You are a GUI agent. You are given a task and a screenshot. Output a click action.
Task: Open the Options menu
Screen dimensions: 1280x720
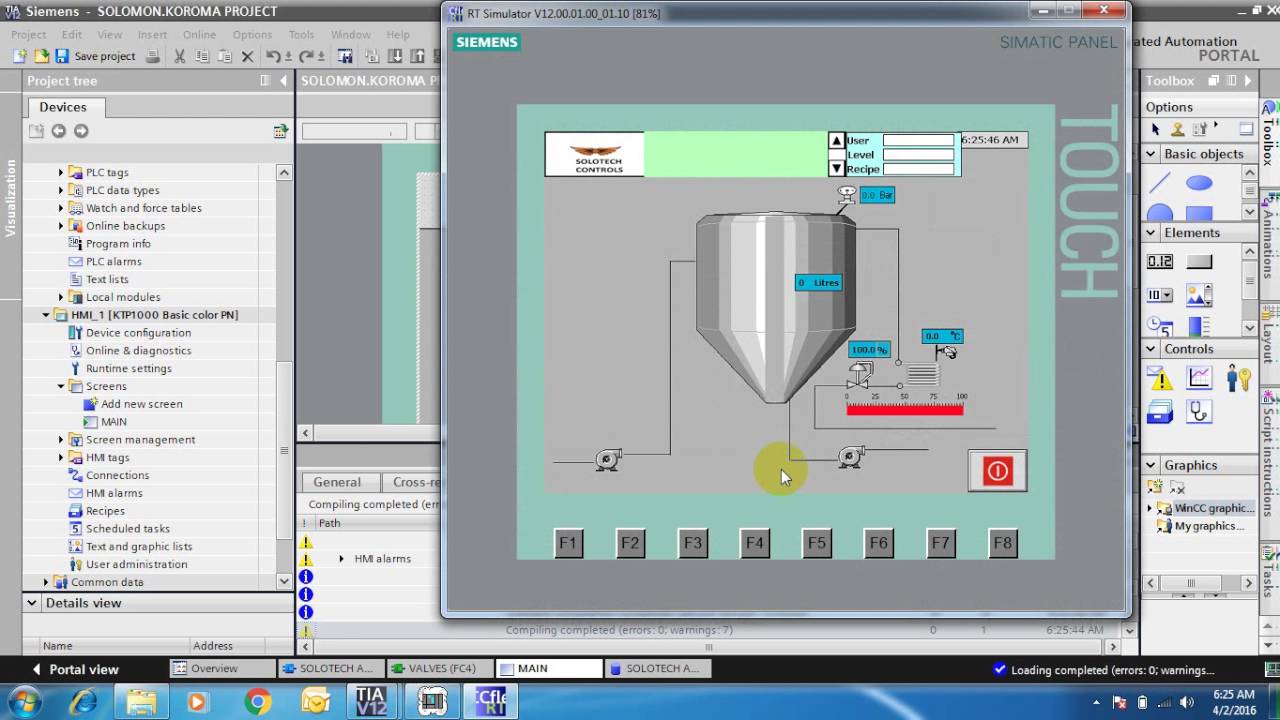coord(252,34)
